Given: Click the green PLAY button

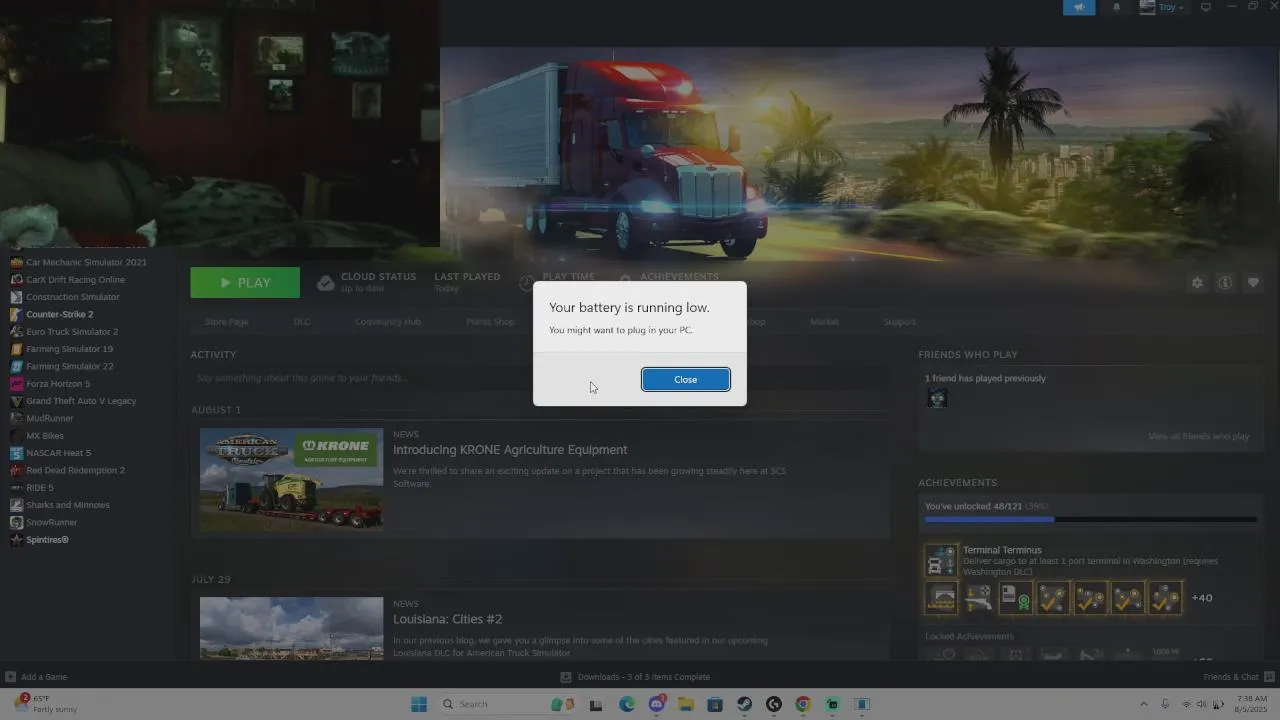Looking at the screenshot, I should click(245, 283).
